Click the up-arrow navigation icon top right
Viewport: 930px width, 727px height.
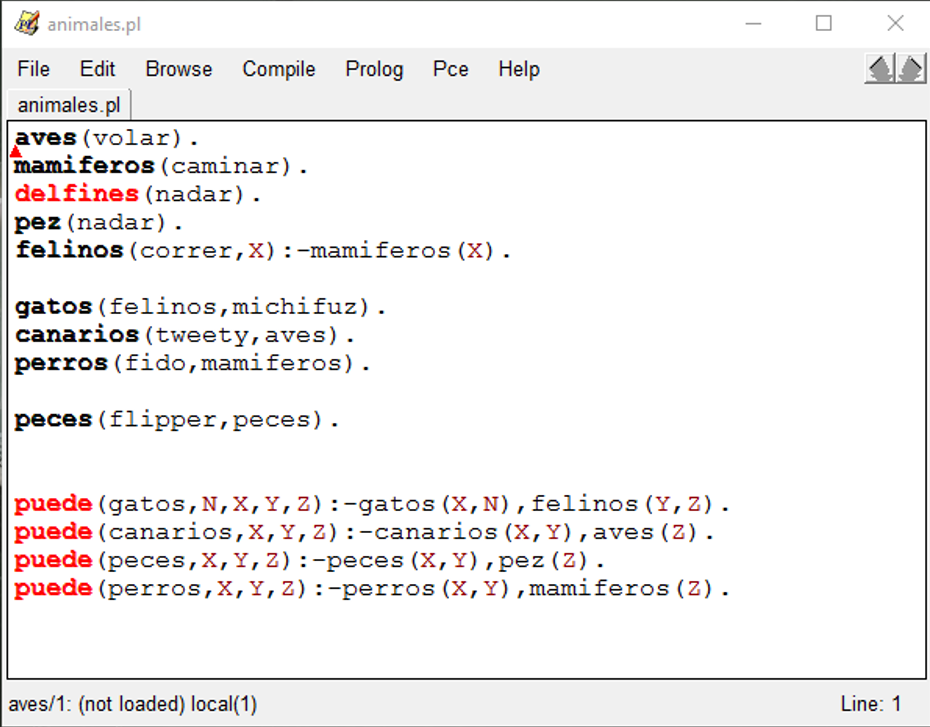pyautogui.click(x=879, y=69)
